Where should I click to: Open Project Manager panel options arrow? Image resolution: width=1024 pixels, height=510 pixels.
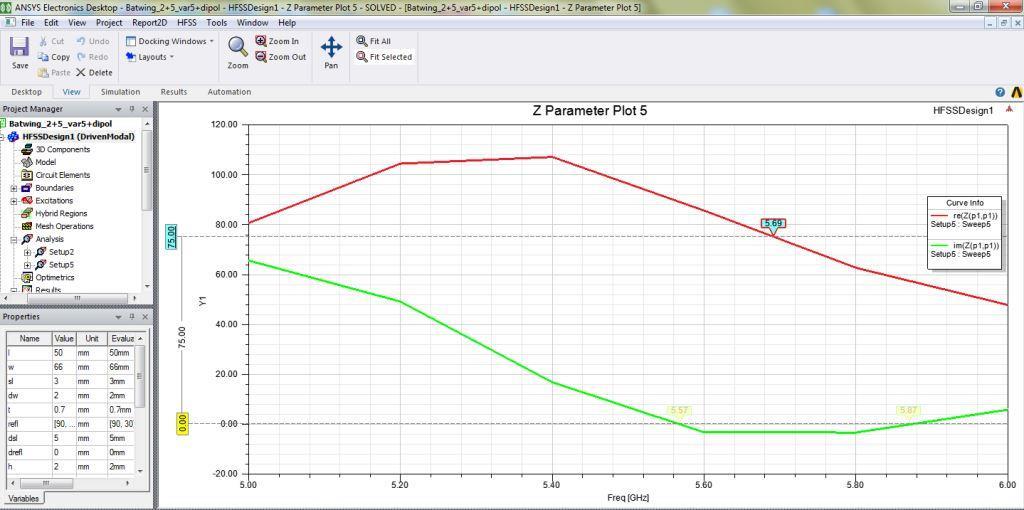tap(118, 109)
